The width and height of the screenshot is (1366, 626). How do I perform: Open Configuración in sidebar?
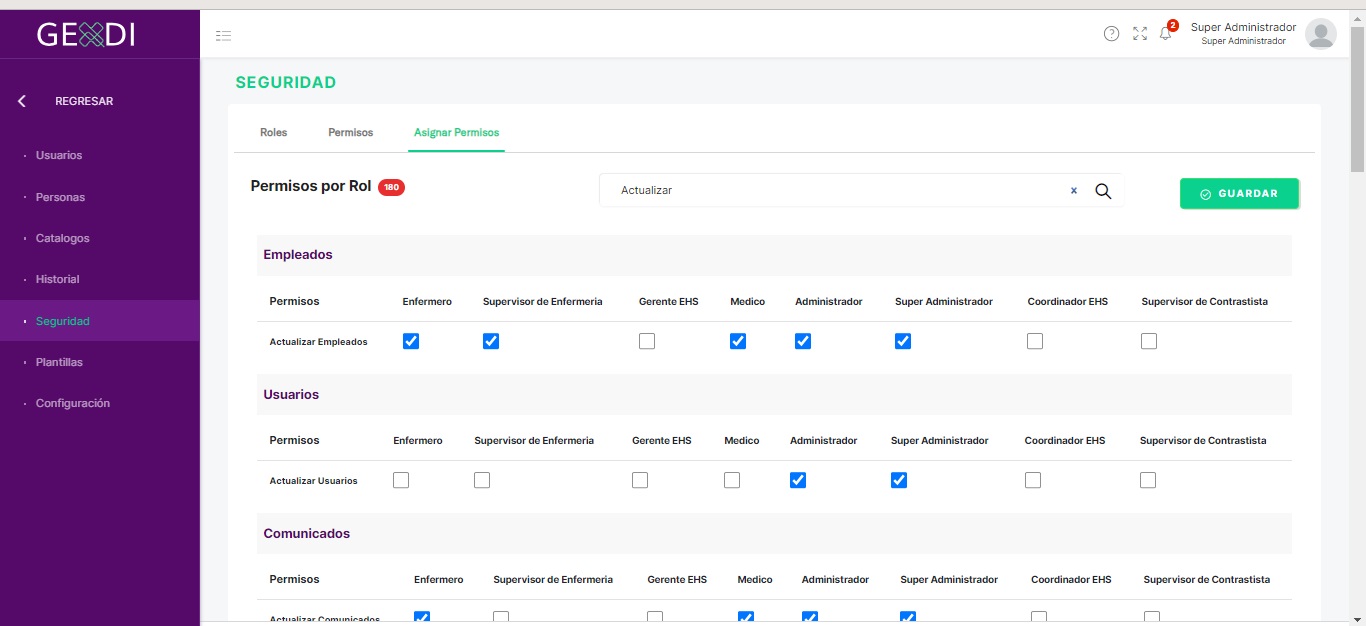[x=72, y=403]
